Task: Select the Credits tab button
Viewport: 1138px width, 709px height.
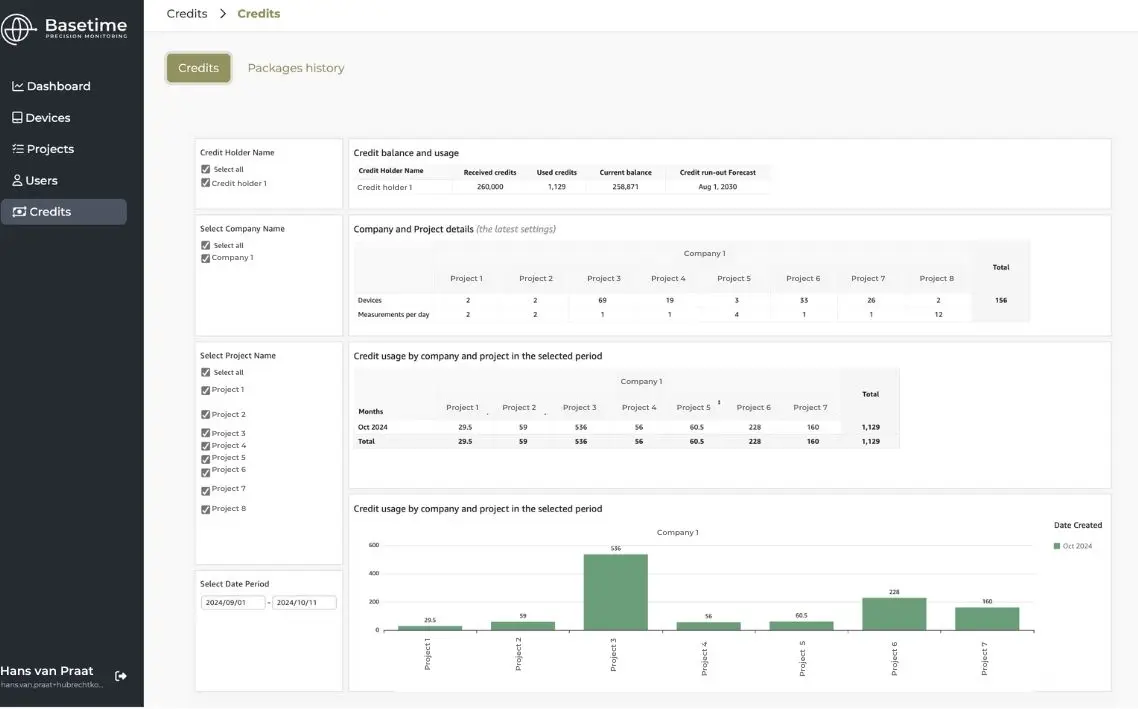Action: coord(198,68)
